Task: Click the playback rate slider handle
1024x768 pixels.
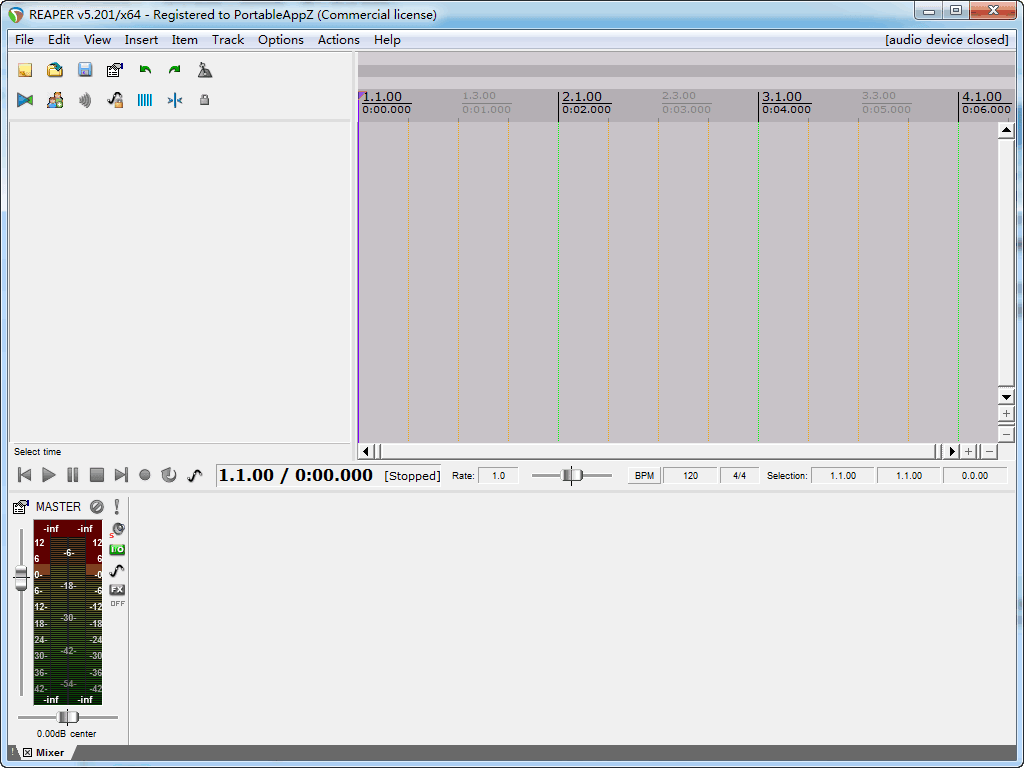Action: coord(572,475)
